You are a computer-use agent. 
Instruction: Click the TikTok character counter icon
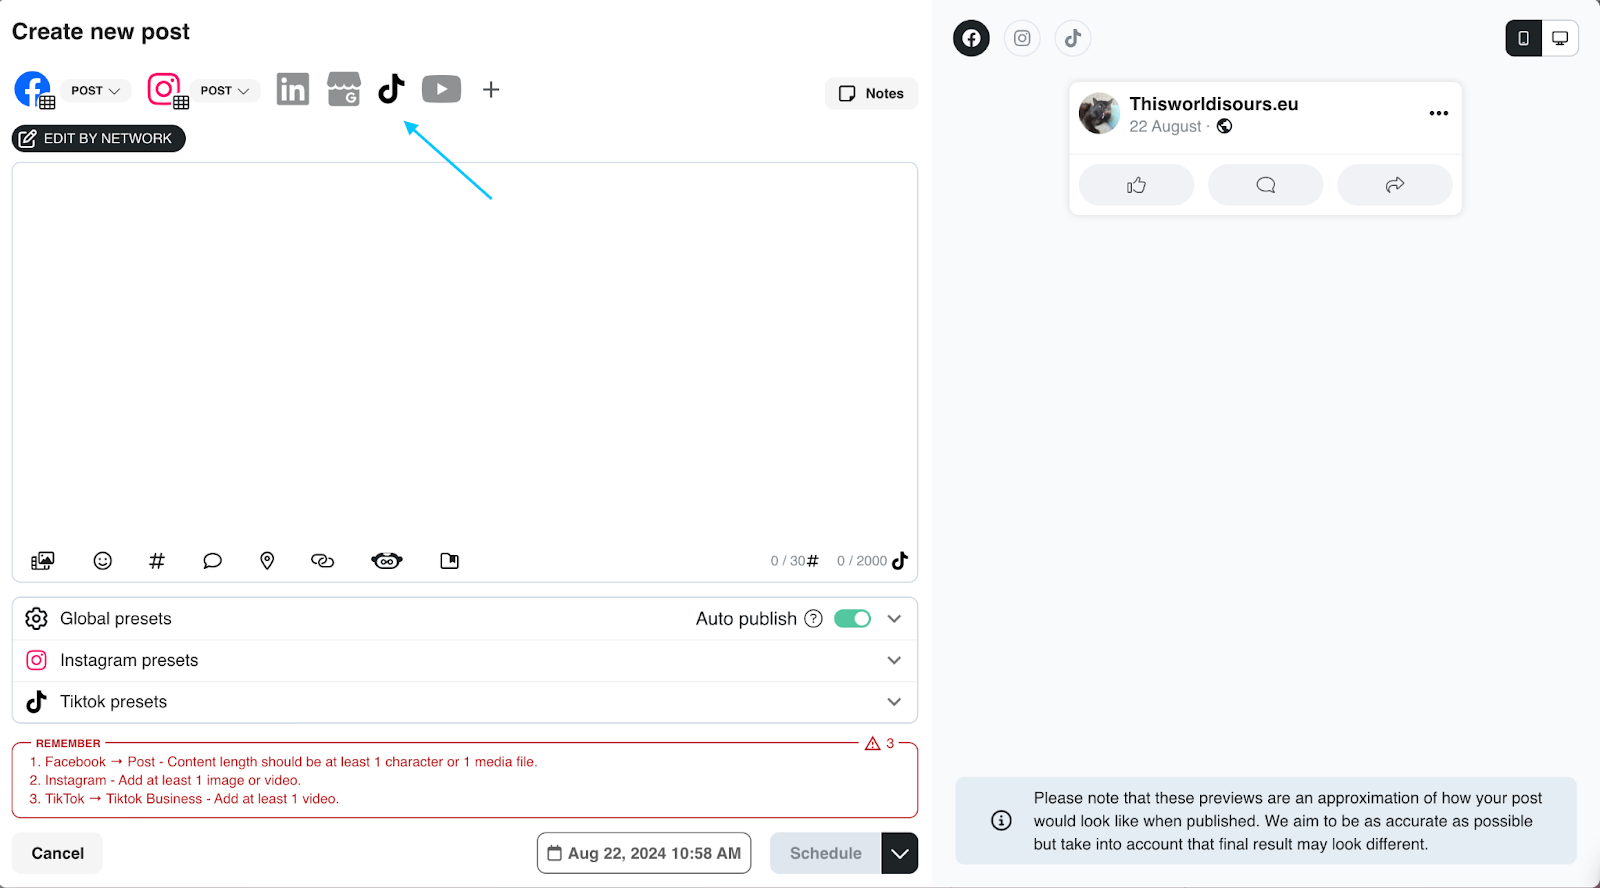[x=900, y=560]
